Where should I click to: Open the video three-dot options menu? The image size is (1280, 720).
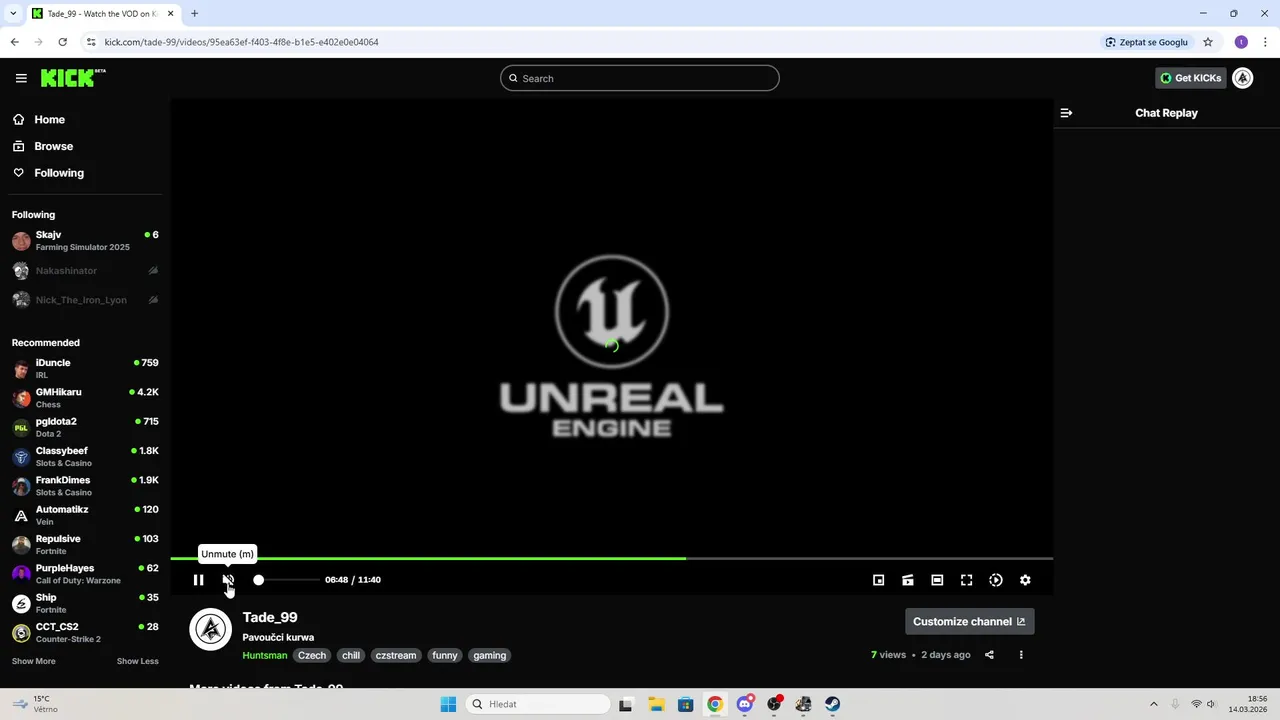click(x=1021, y=655)
